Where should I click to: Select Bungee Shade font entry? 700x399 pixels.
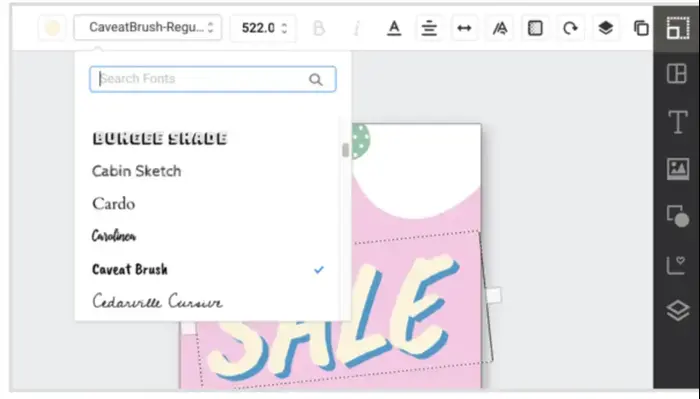tap(160, 138)
